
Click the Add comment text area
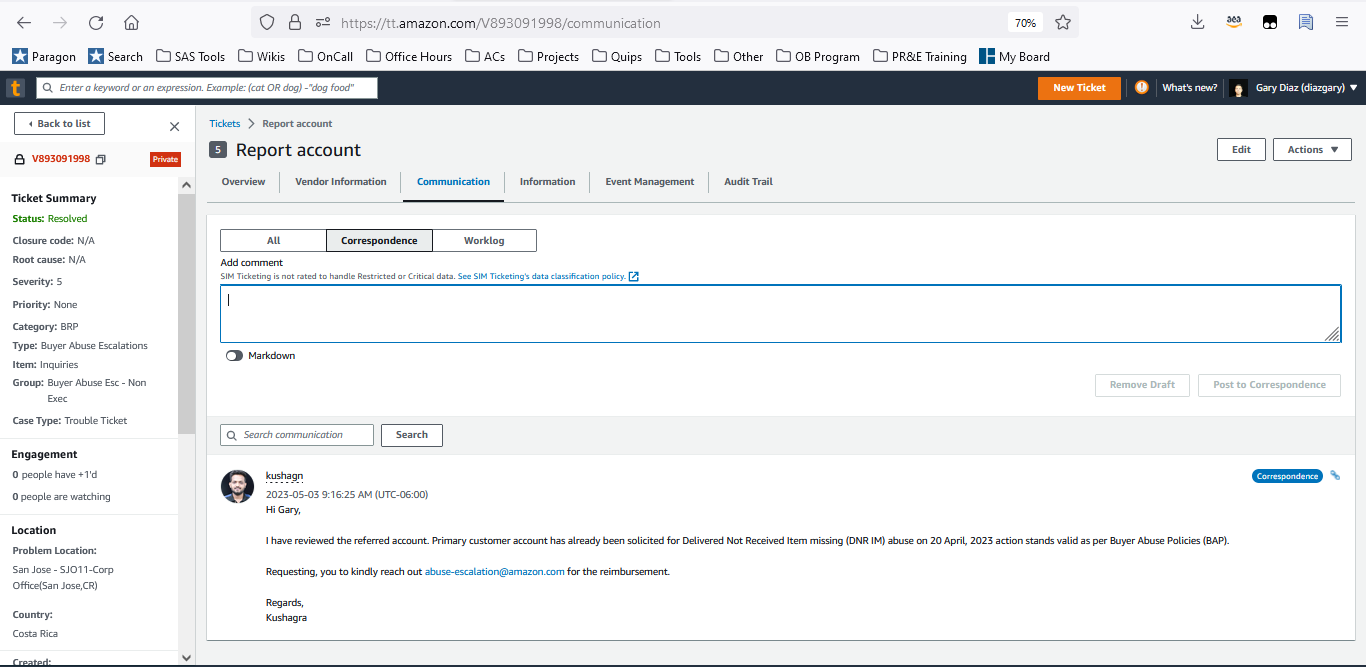[780, 314]
